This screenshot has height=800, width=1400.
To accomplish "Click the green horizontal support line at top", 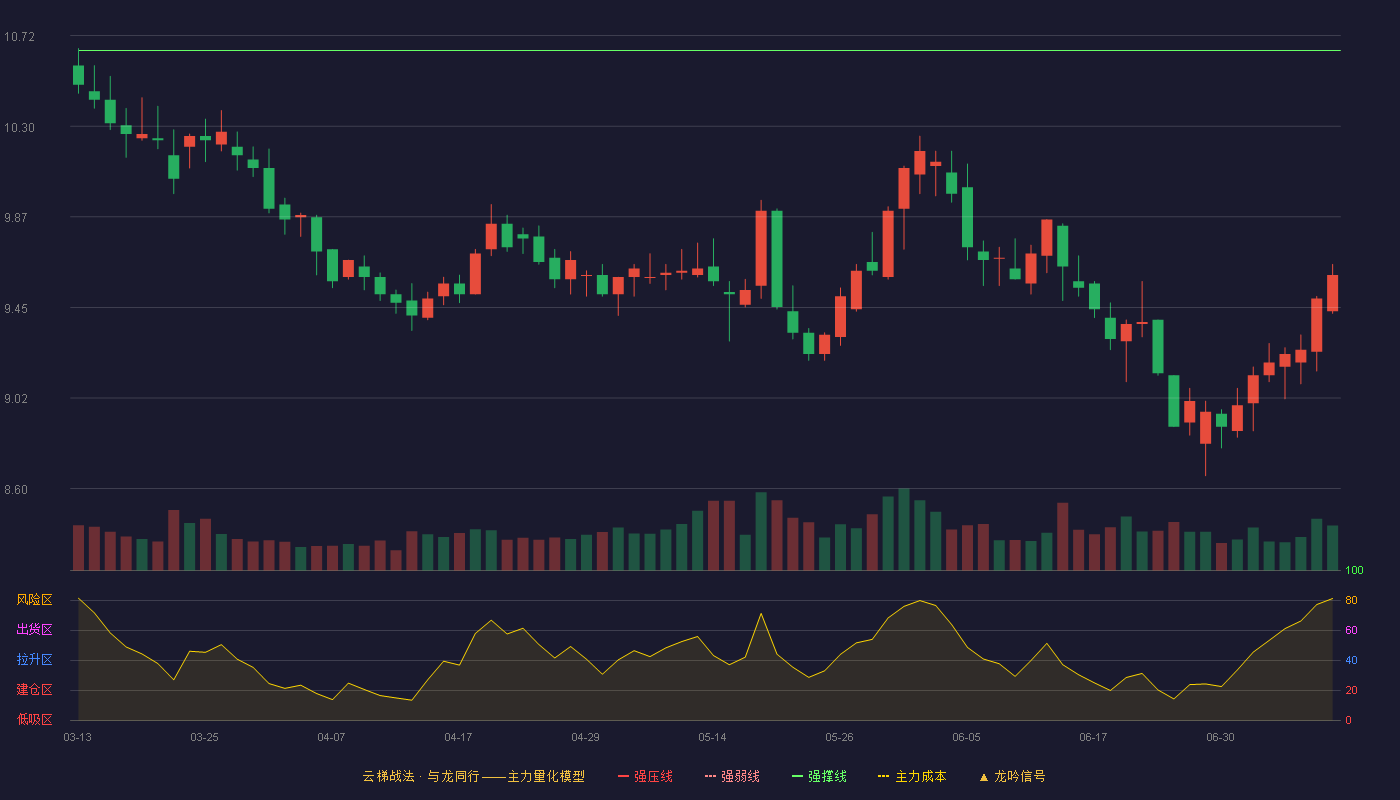I will tap(709, 50).
